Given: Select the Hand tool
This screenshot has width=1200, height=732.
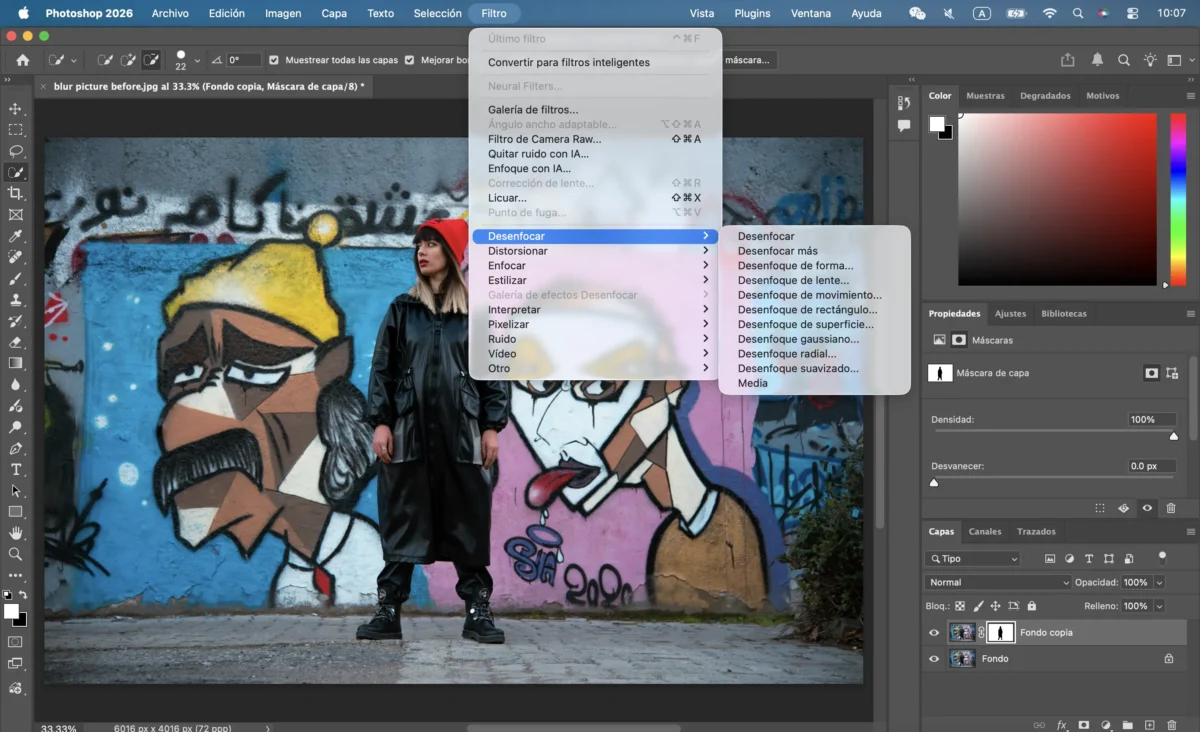Looking at the screenshot, I should tap(15, 533).
